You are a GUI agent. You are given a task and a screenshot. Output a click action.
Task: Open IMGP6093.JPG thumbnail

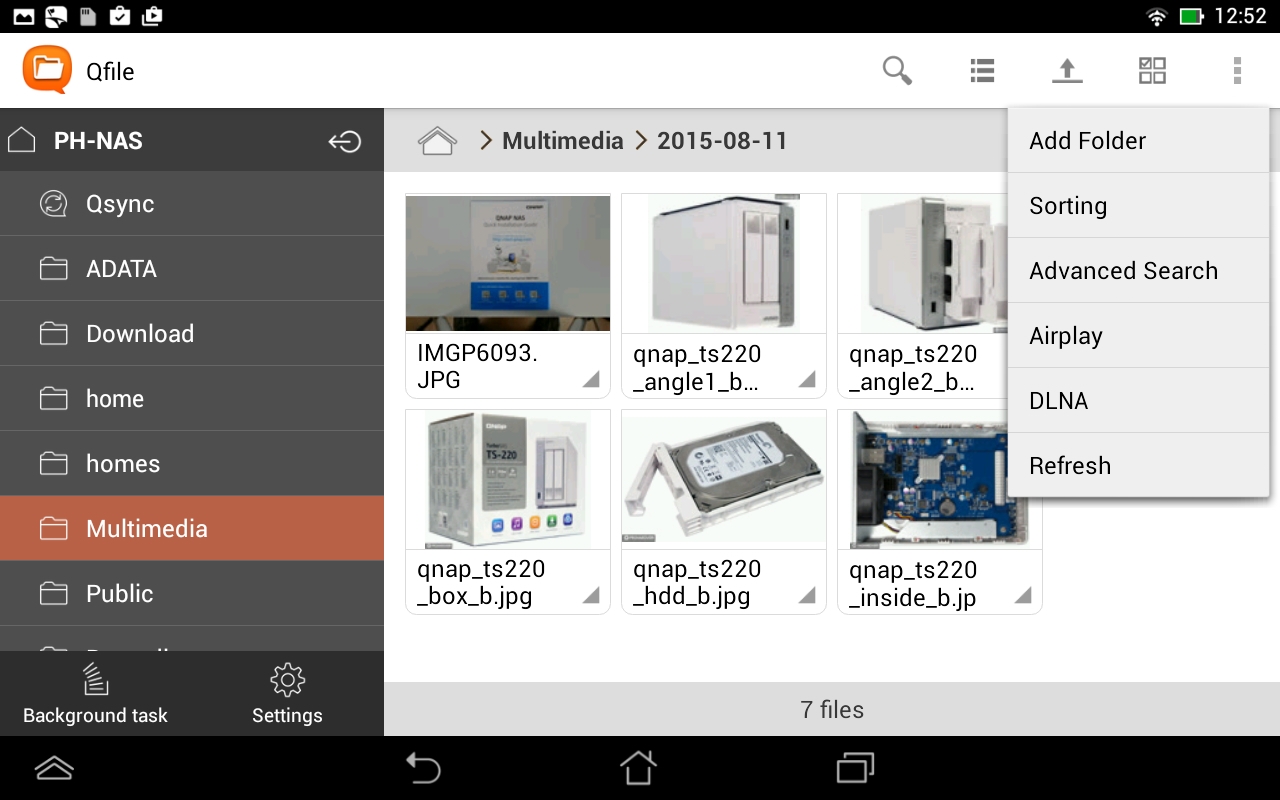tap(508, 263)
